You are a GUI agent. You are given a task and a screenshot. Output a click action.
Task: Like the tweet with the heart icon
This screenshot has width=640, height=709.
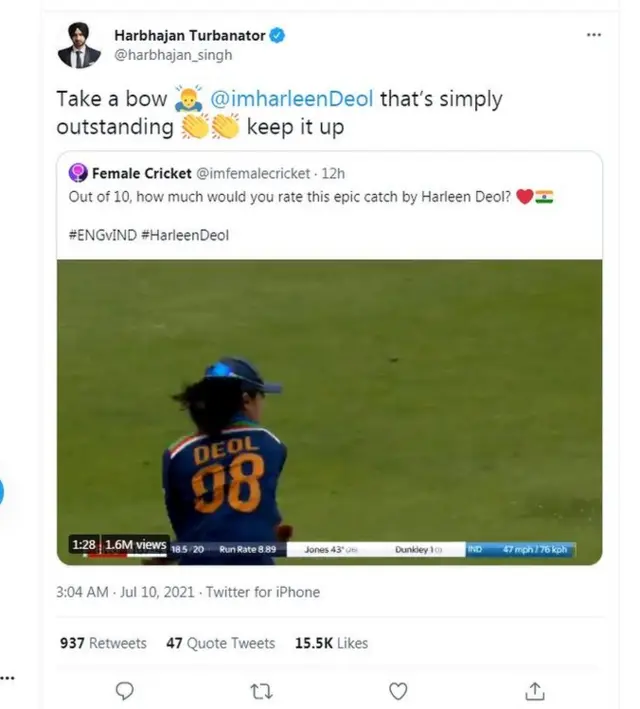click(x=398, y=690)
